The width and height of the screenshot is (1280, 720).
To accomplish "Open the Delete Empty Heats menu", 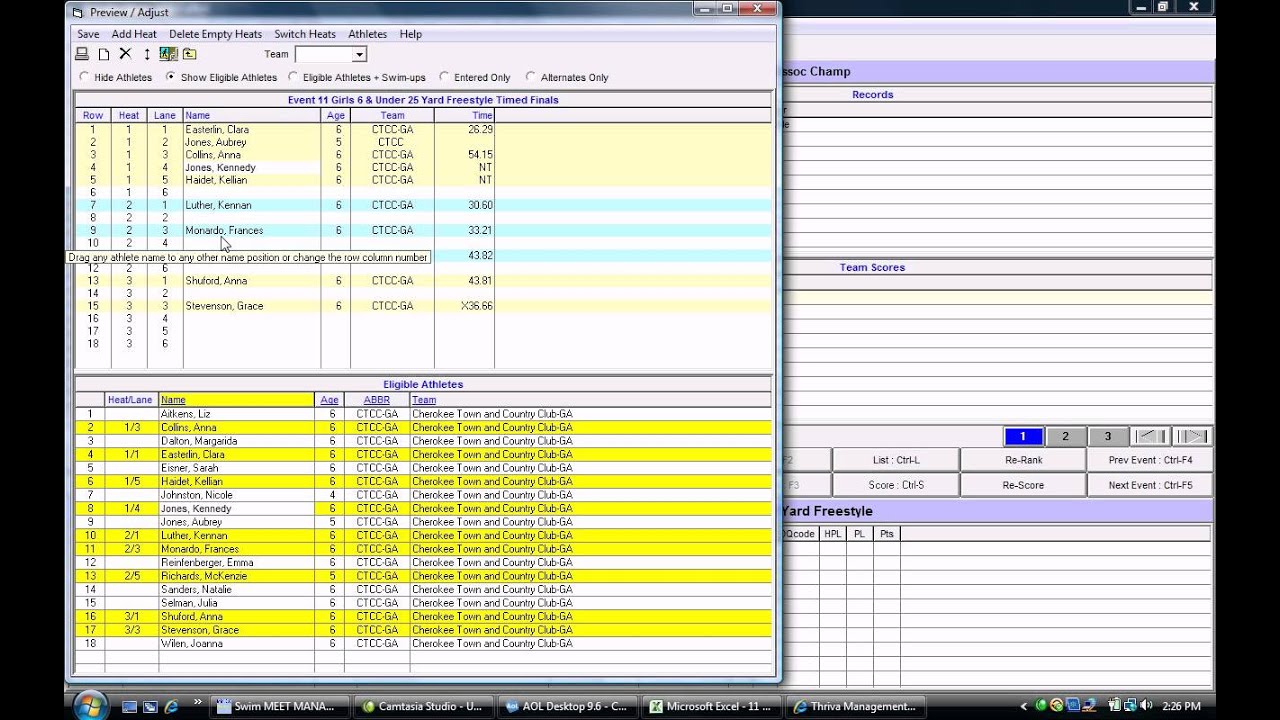I will tap(215, 34).
